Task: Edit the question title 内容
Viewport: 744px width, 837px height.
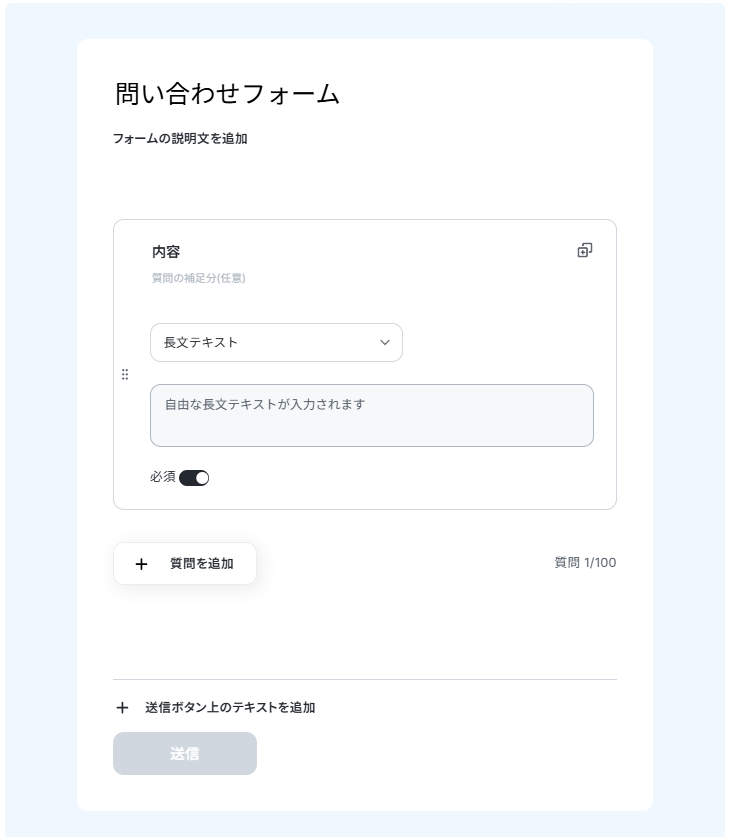Action: pyautogui.click(x=166, y=252)
